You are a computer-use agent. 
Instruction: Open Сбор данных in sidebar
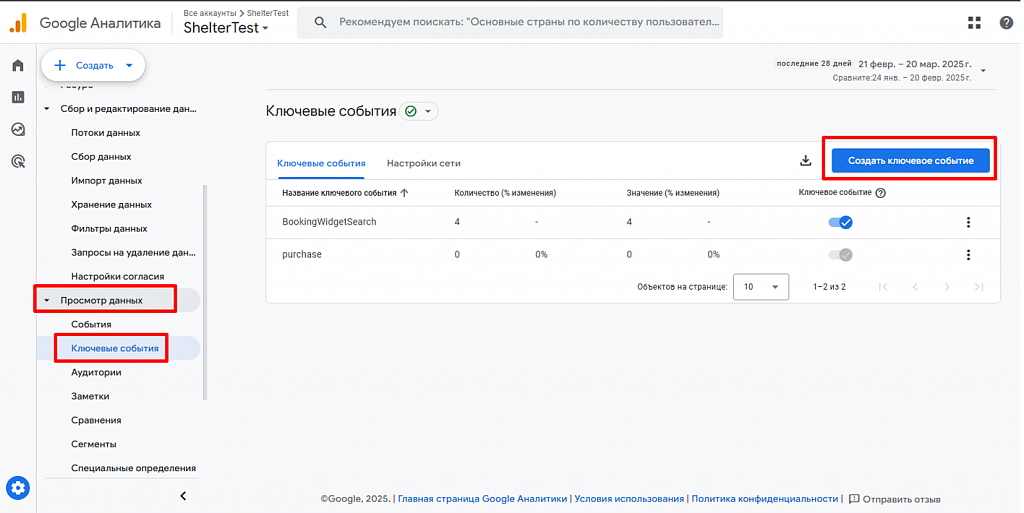point(101,157)
